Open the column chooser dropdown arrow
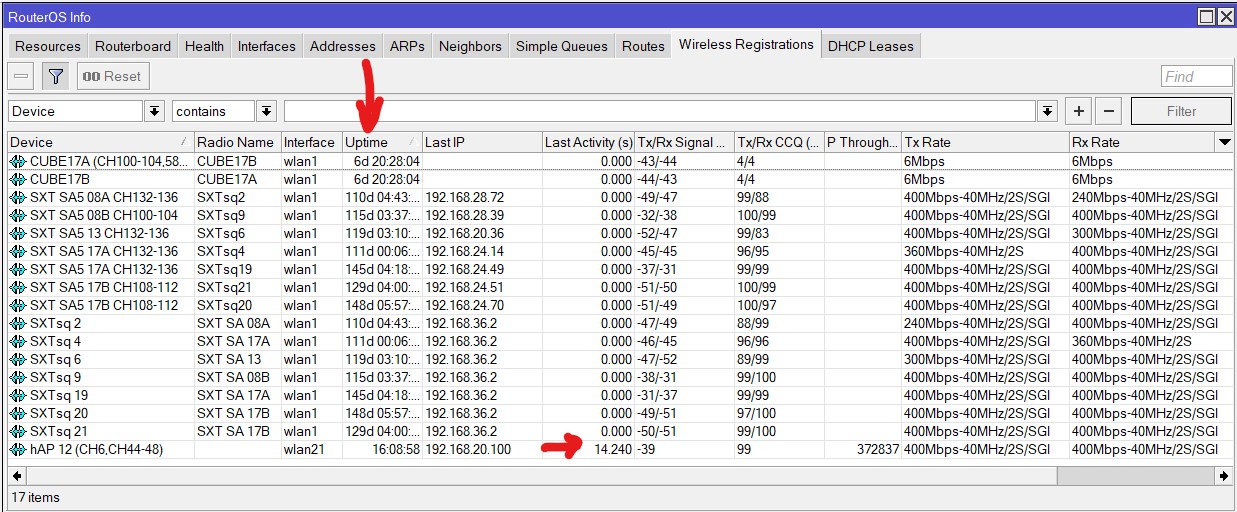 pos(1224,142)
